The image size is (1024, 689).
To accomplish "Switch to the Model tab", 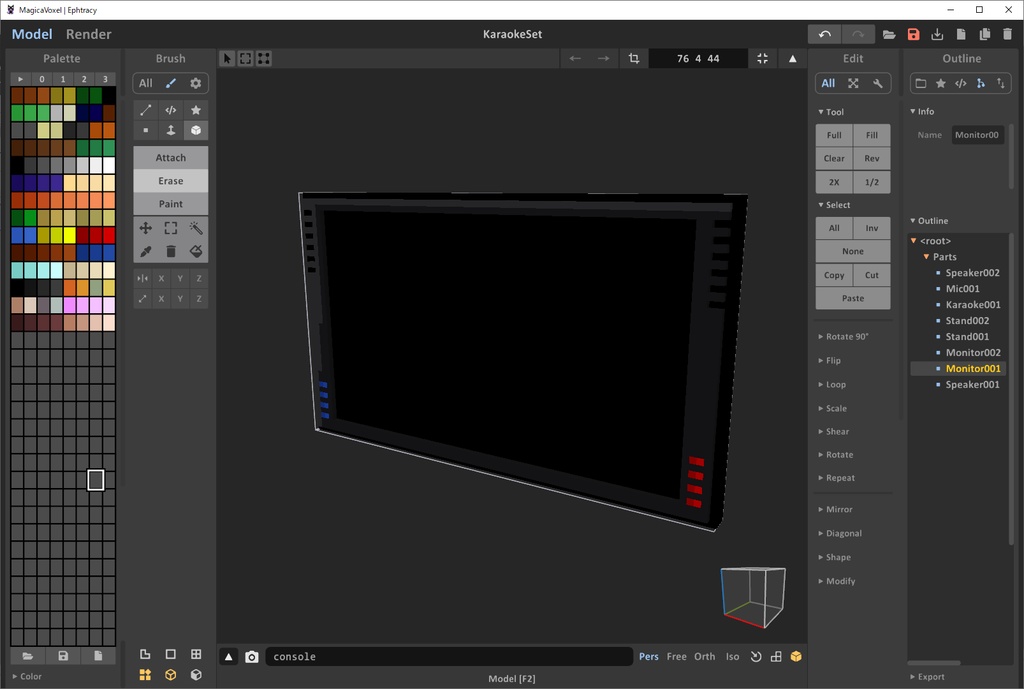I will point(31,35).
